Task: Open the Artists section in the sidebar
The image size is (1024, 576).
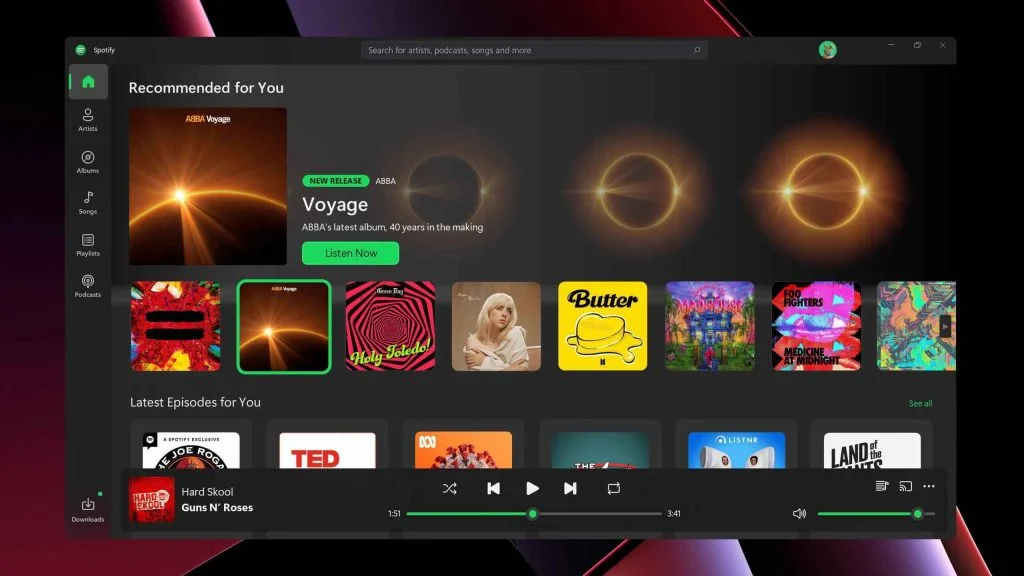Action: (88, 120)
